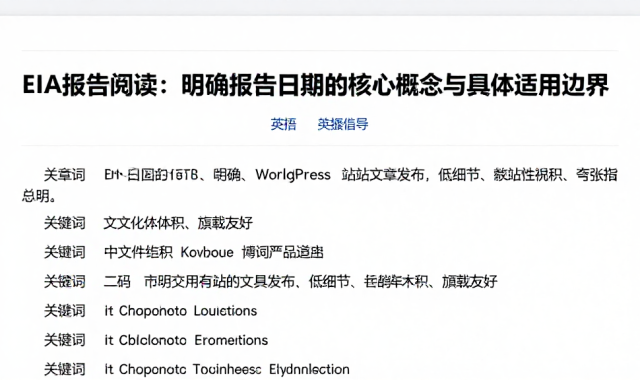This screenshot has height=380, width=640.
Task: Click the line 'it Choponoto Louictions'
Action: pyautogui.click(x=181, y=311)
